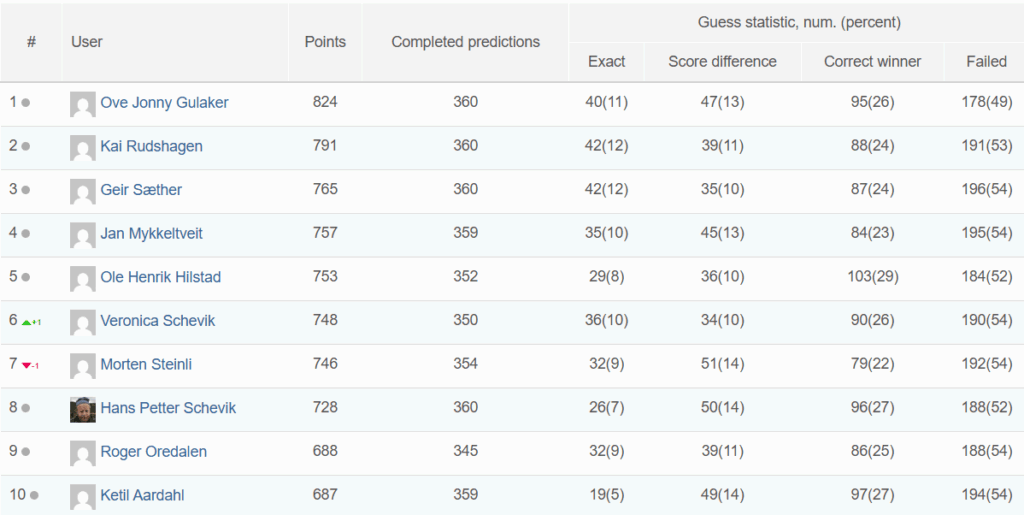
Task: Open Veronica Schevik's profile link
Action: point(158,320)
